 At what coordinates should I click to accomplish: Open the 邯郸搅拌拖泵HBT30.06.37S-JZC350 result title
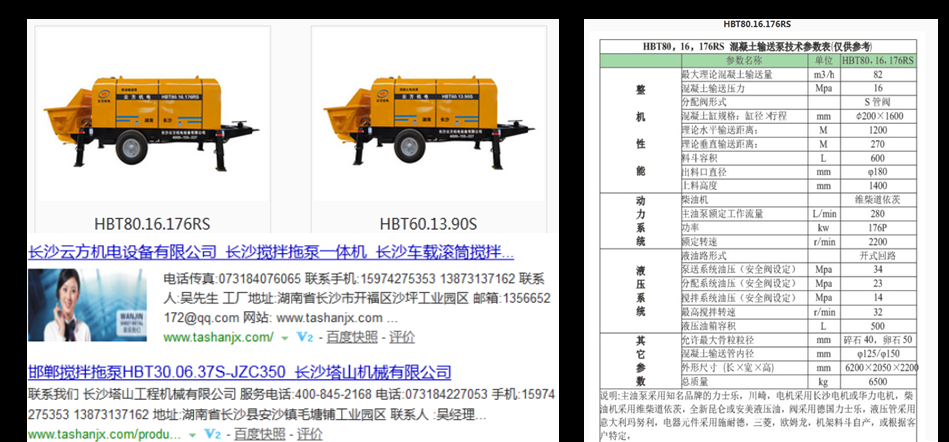[239, 372]
